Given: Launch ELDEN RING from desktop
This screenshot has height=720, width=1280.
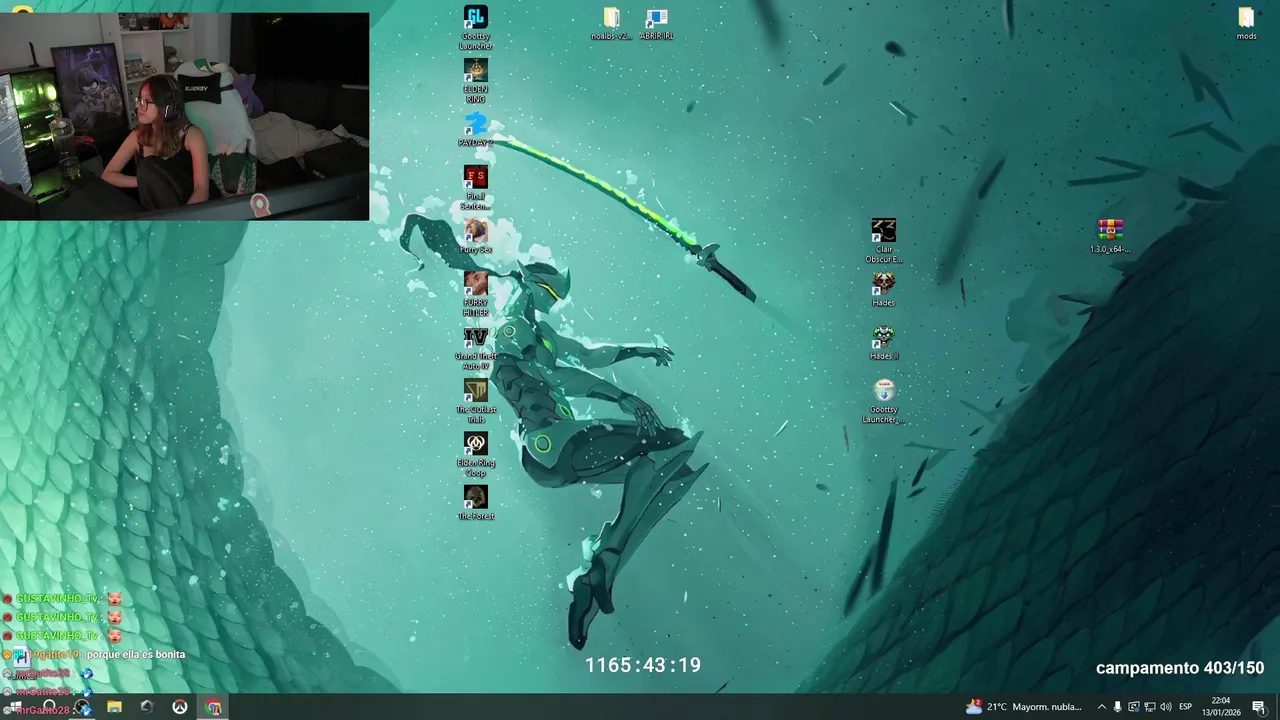Looking at the screenshot, I should 475,81.
